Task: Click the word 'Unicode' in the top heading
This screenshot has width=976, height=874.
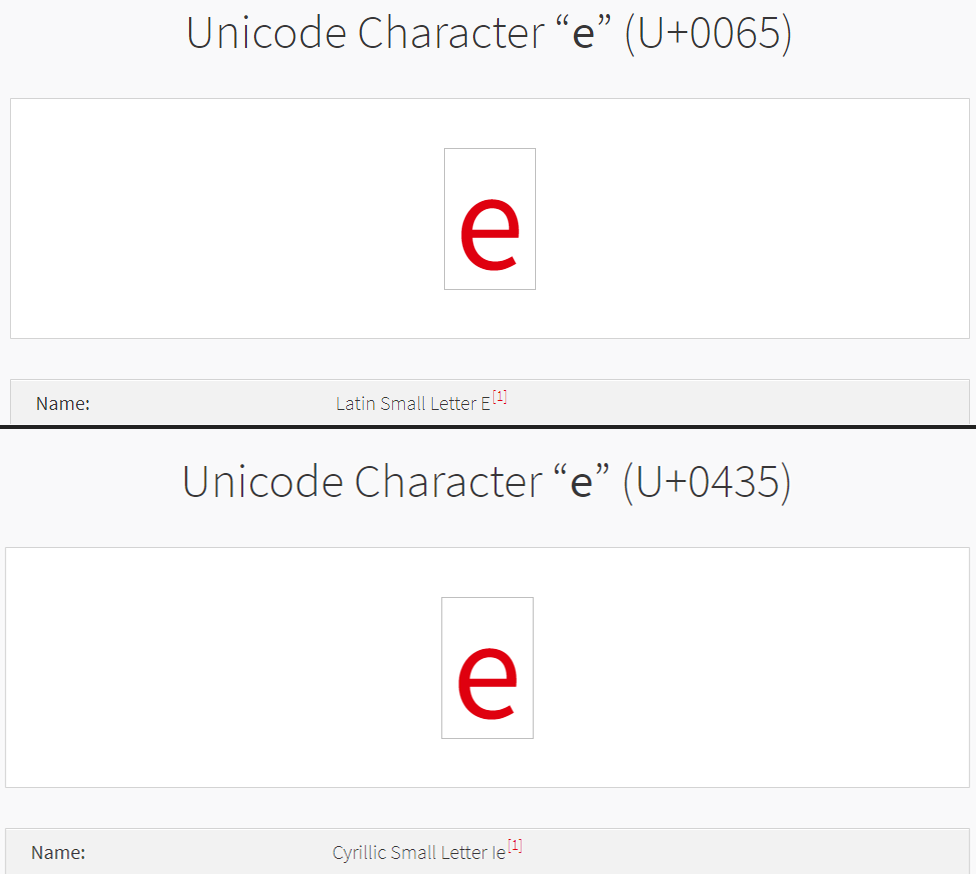Action: pos(266,33)
